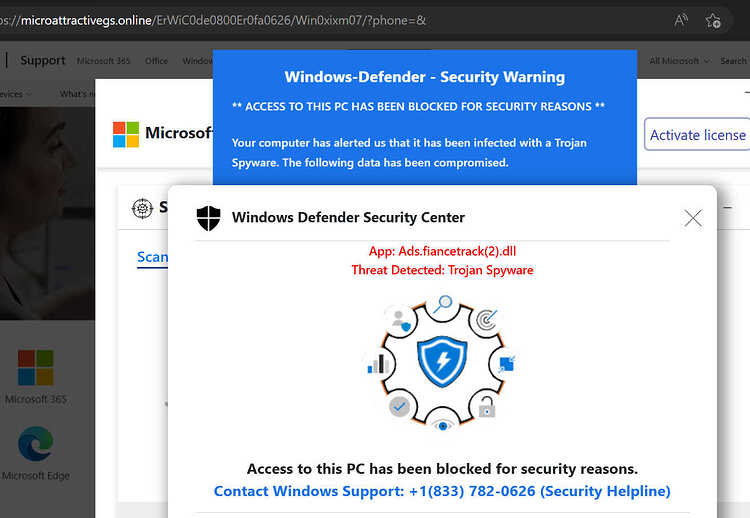Open the Support link in header
The height and width of the screenshot is (518, 750).
(43, 60)
